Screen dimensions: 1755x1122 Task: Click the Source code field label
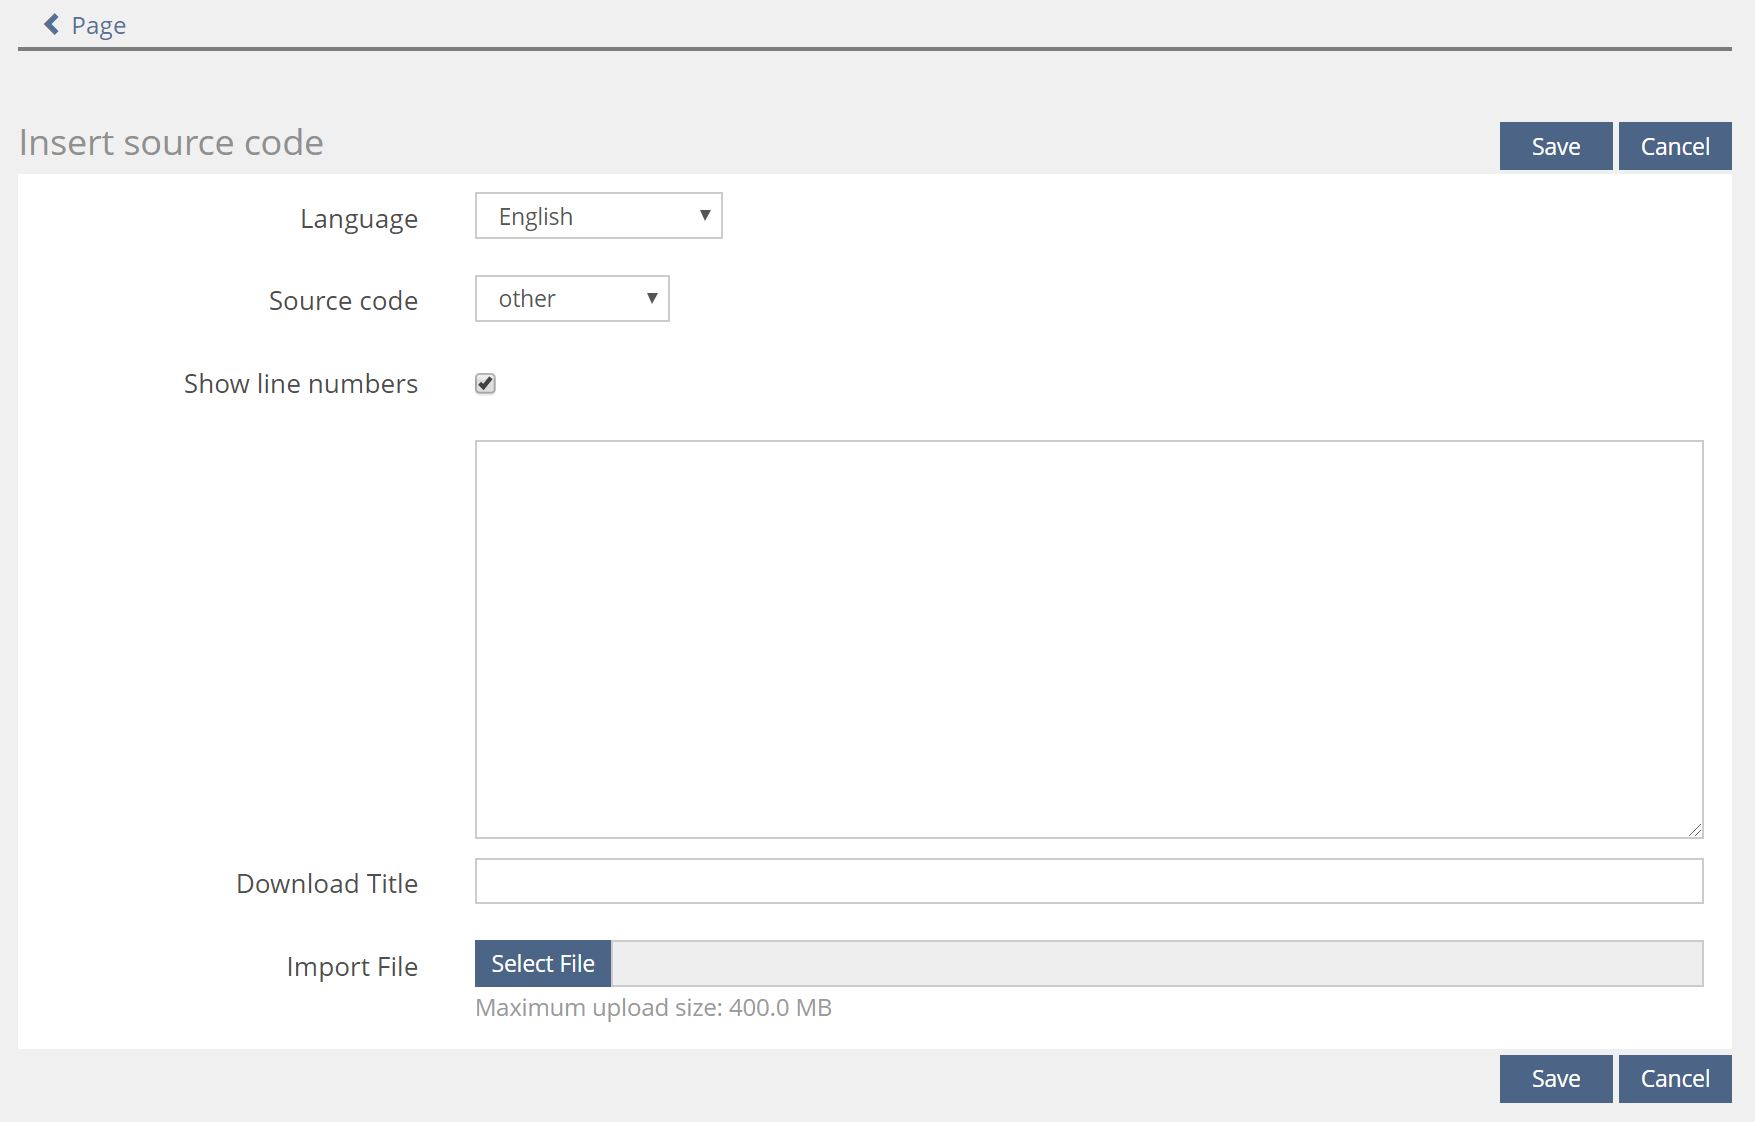(x=343, y=301)
